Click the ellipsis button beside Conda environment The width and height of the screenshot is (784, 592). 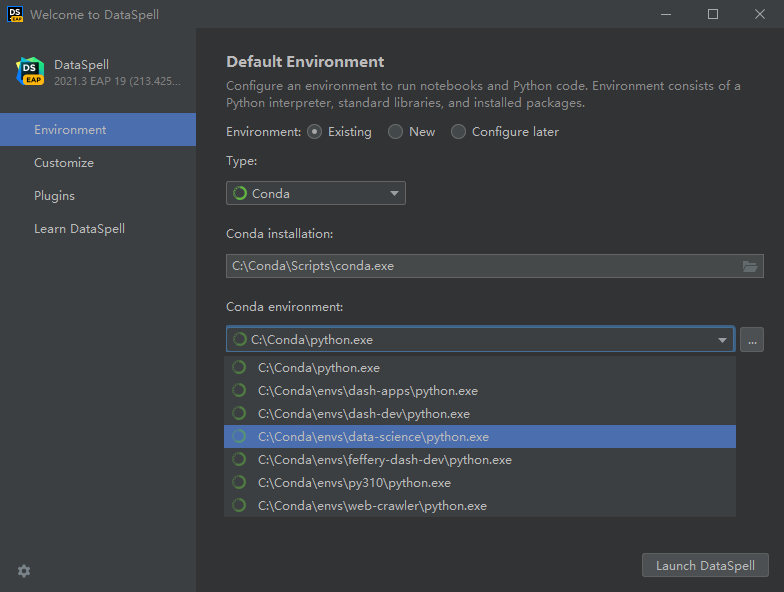pyautogui.click(x=752, y=340)
